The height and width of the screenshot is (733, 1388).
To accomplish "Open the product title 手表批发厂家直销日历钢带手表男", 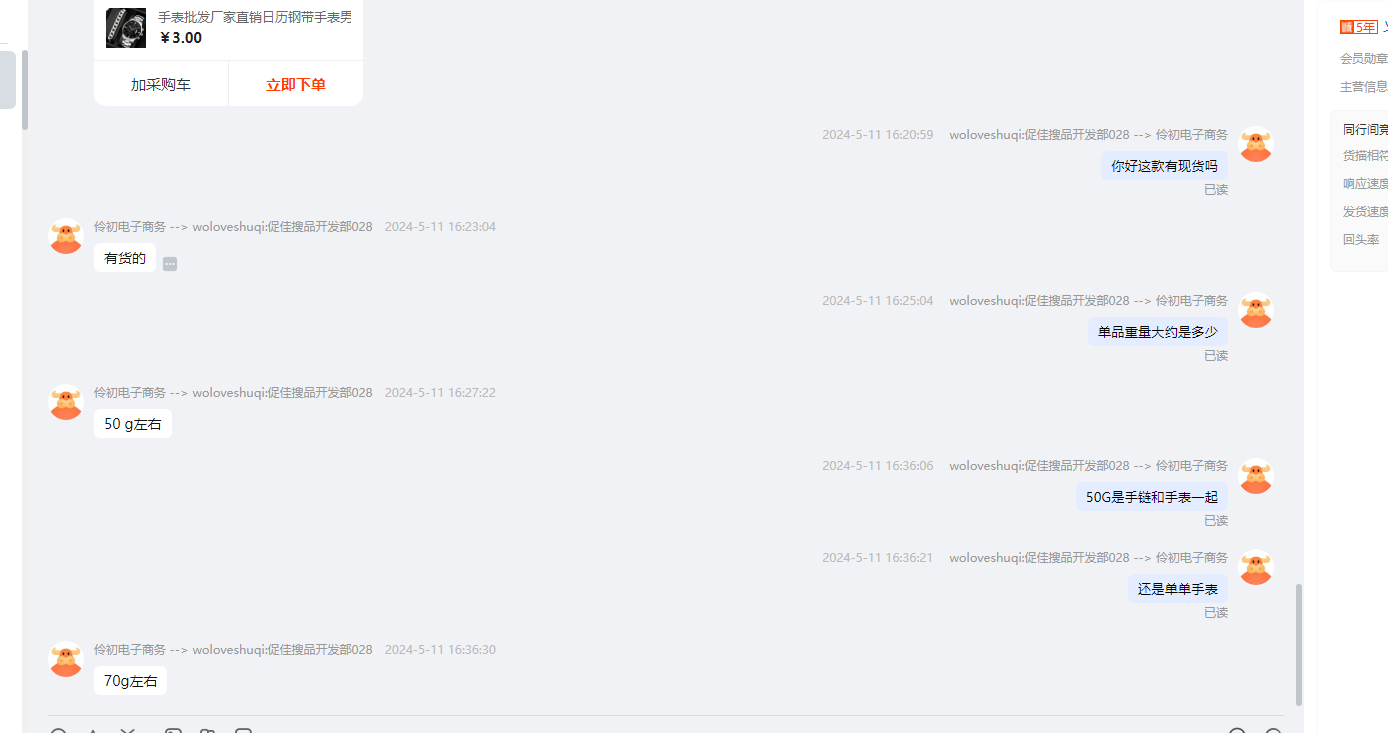I will tap(255, 17).
